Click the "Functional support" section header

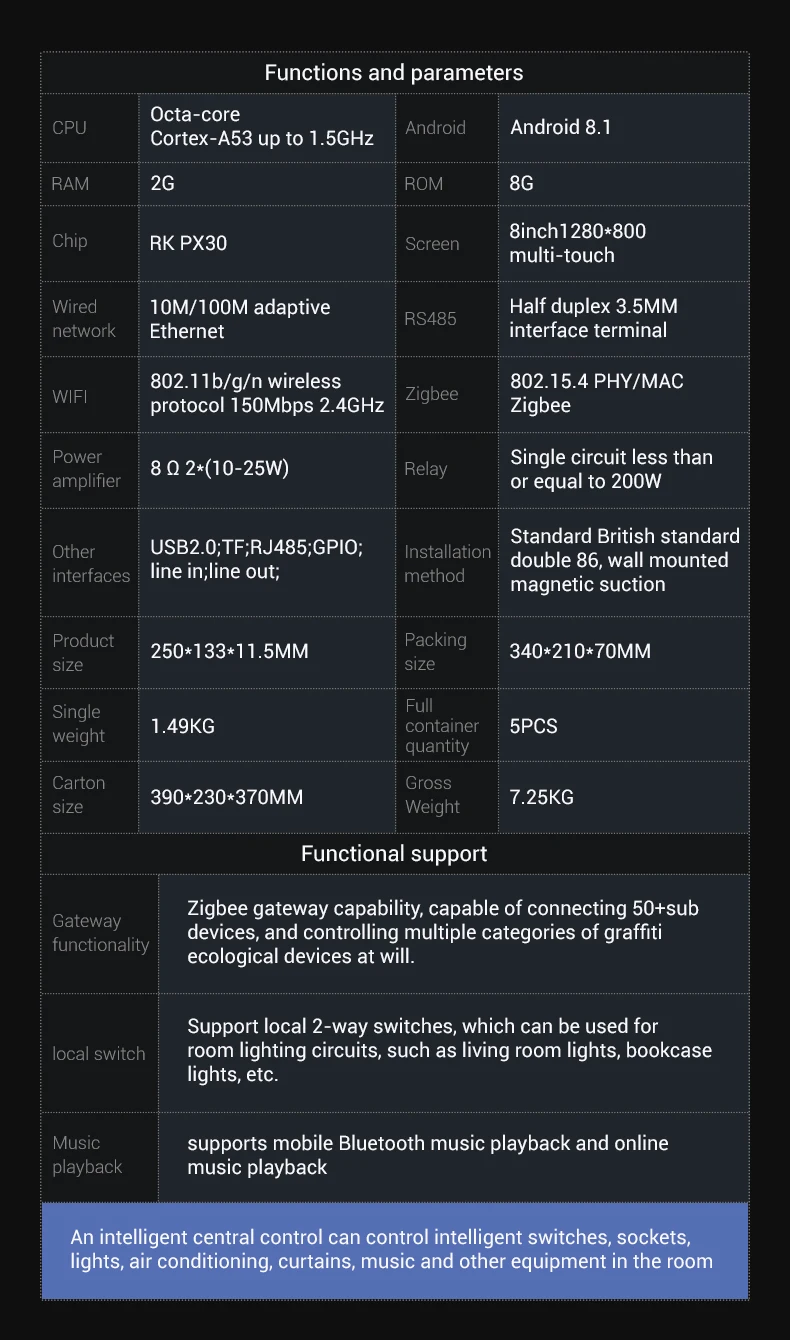[394, 854]
